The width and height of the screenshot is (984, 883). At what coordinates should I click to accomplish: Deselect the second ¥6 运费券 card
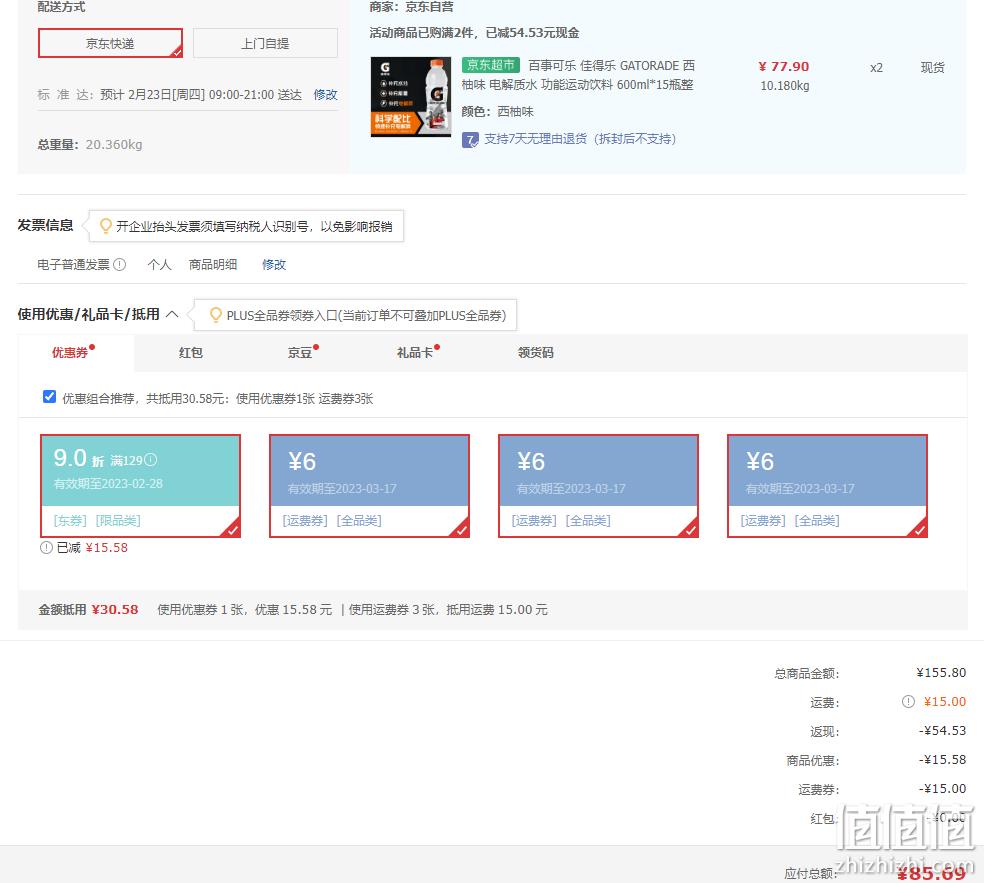click(599, 486)
